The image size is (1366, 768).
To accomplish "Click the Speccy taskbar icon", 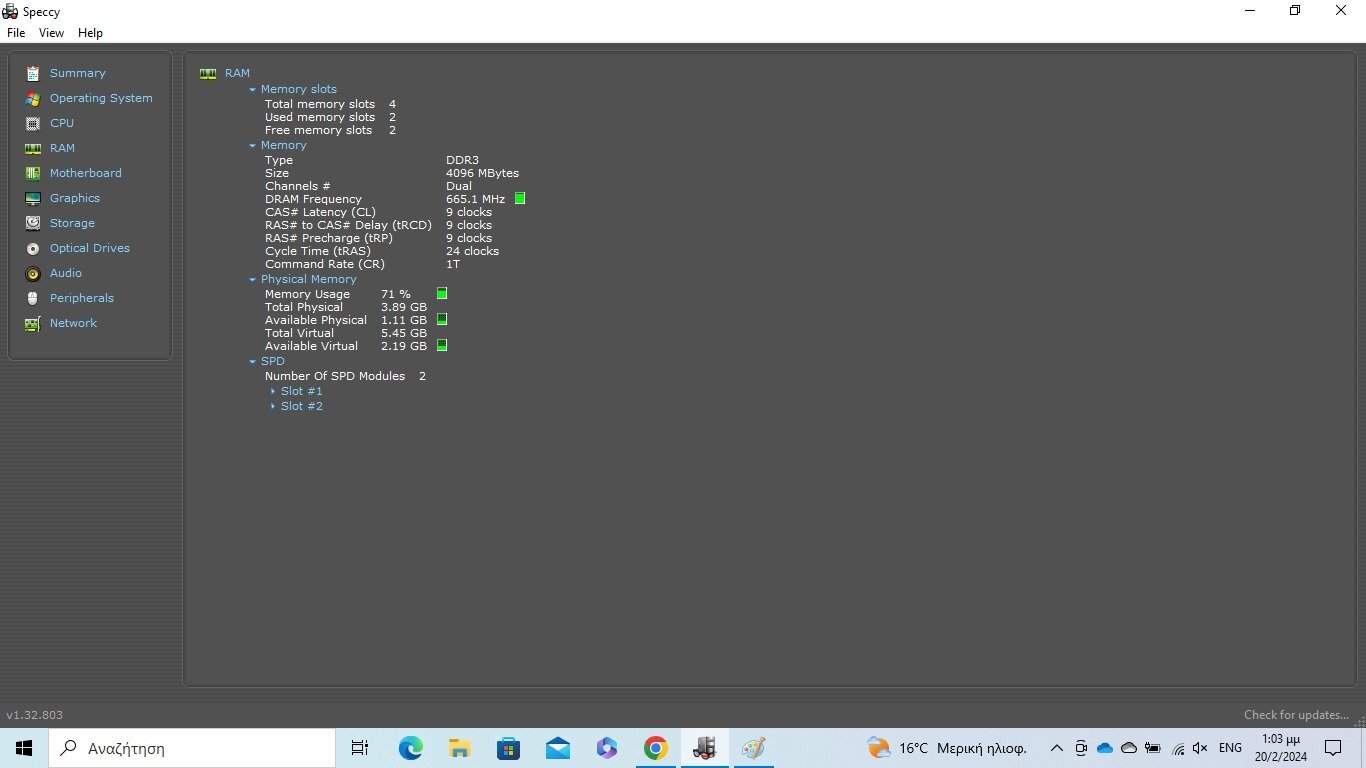I will pos(704,748).
